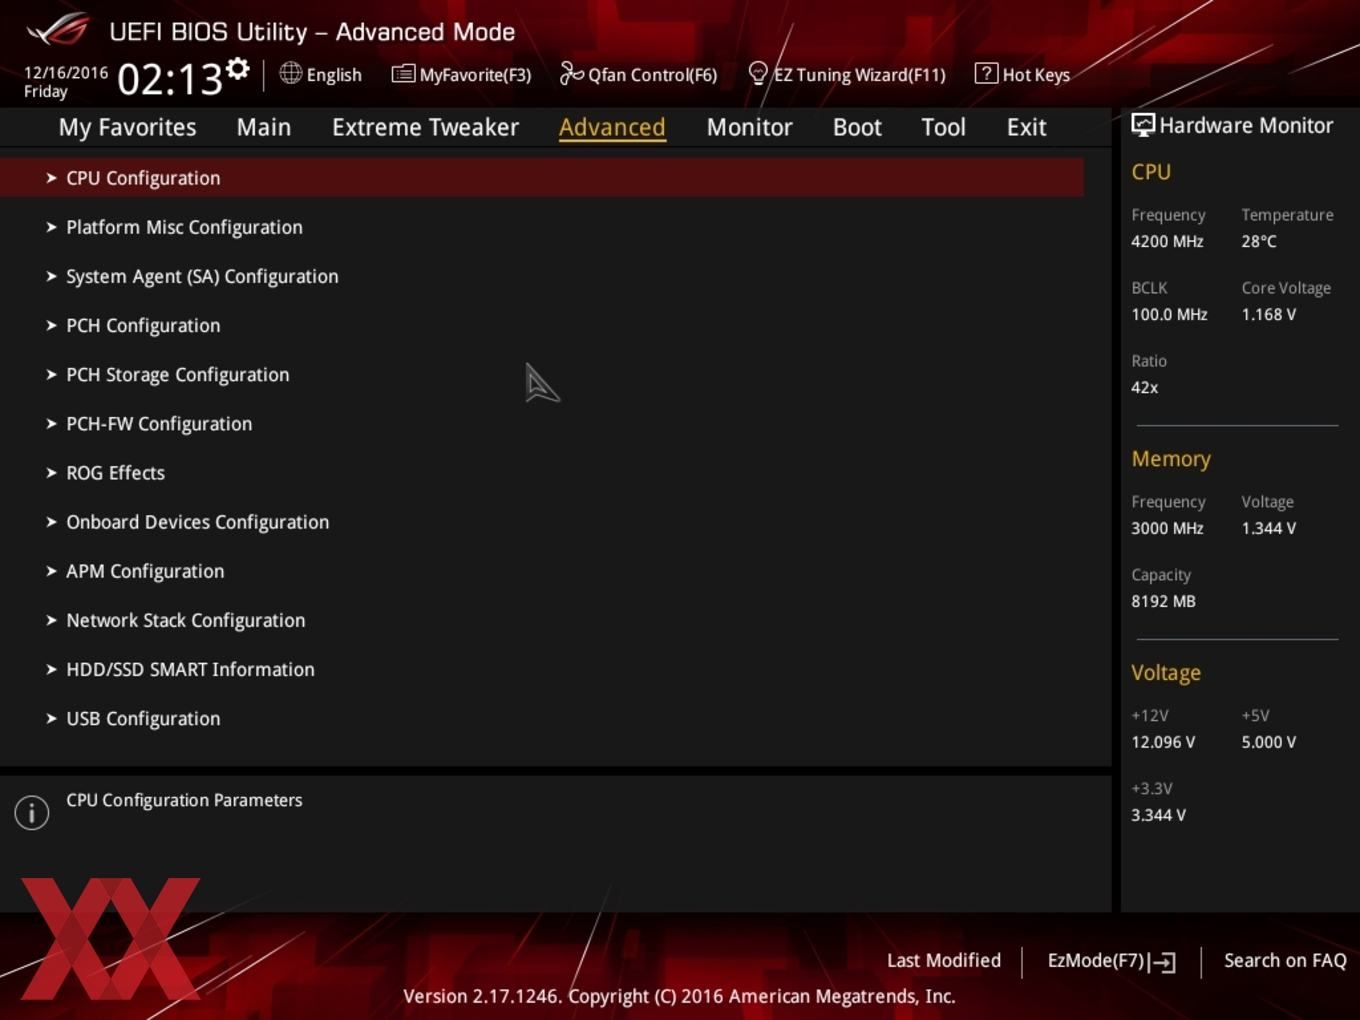Image resolution: width=1360 pixels, height=1020 pixels.
Task: Show Hot Keys list
Action: tap(1022, 74)
